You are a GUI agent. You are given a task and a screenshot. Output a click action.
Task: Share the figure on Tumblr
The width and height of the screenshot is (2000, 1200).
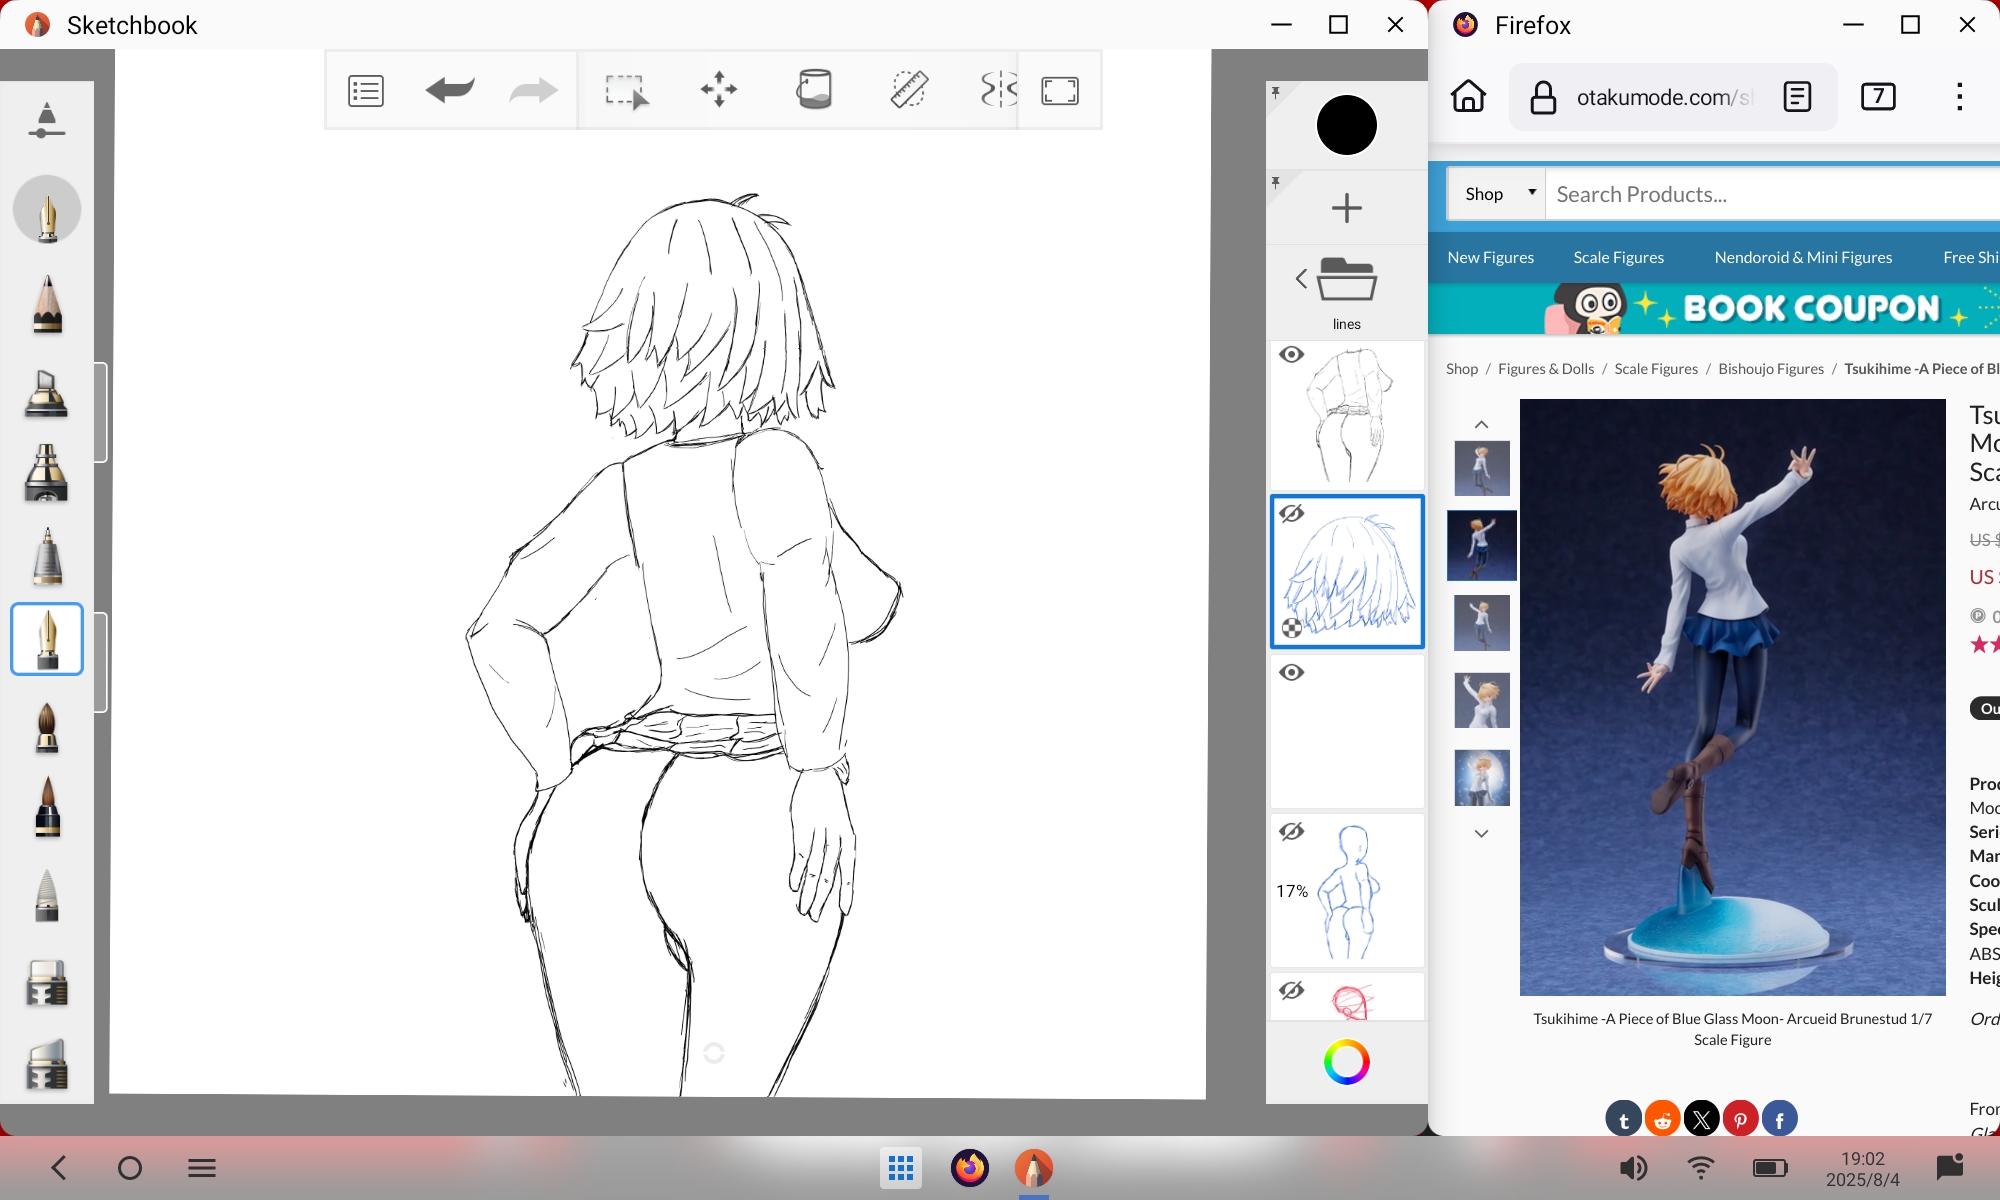click(x=1624, y=1119)
